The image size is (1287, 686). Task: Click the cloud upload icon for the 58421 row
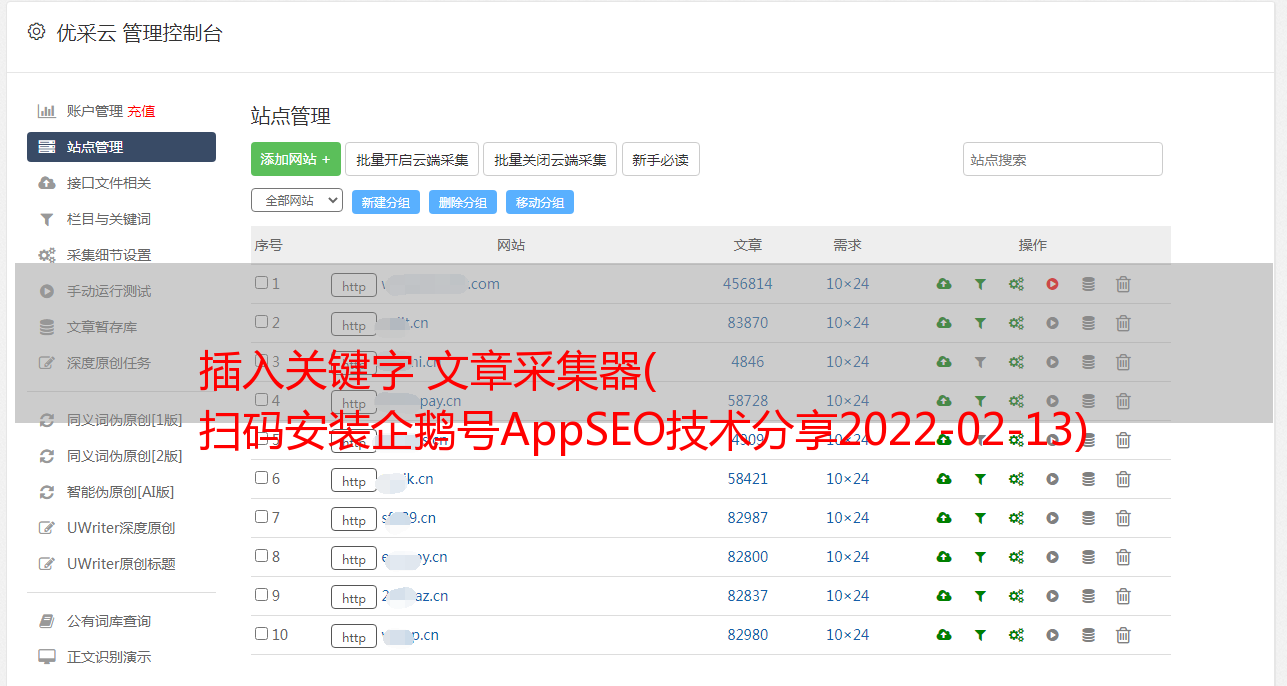tap(944, 479)
